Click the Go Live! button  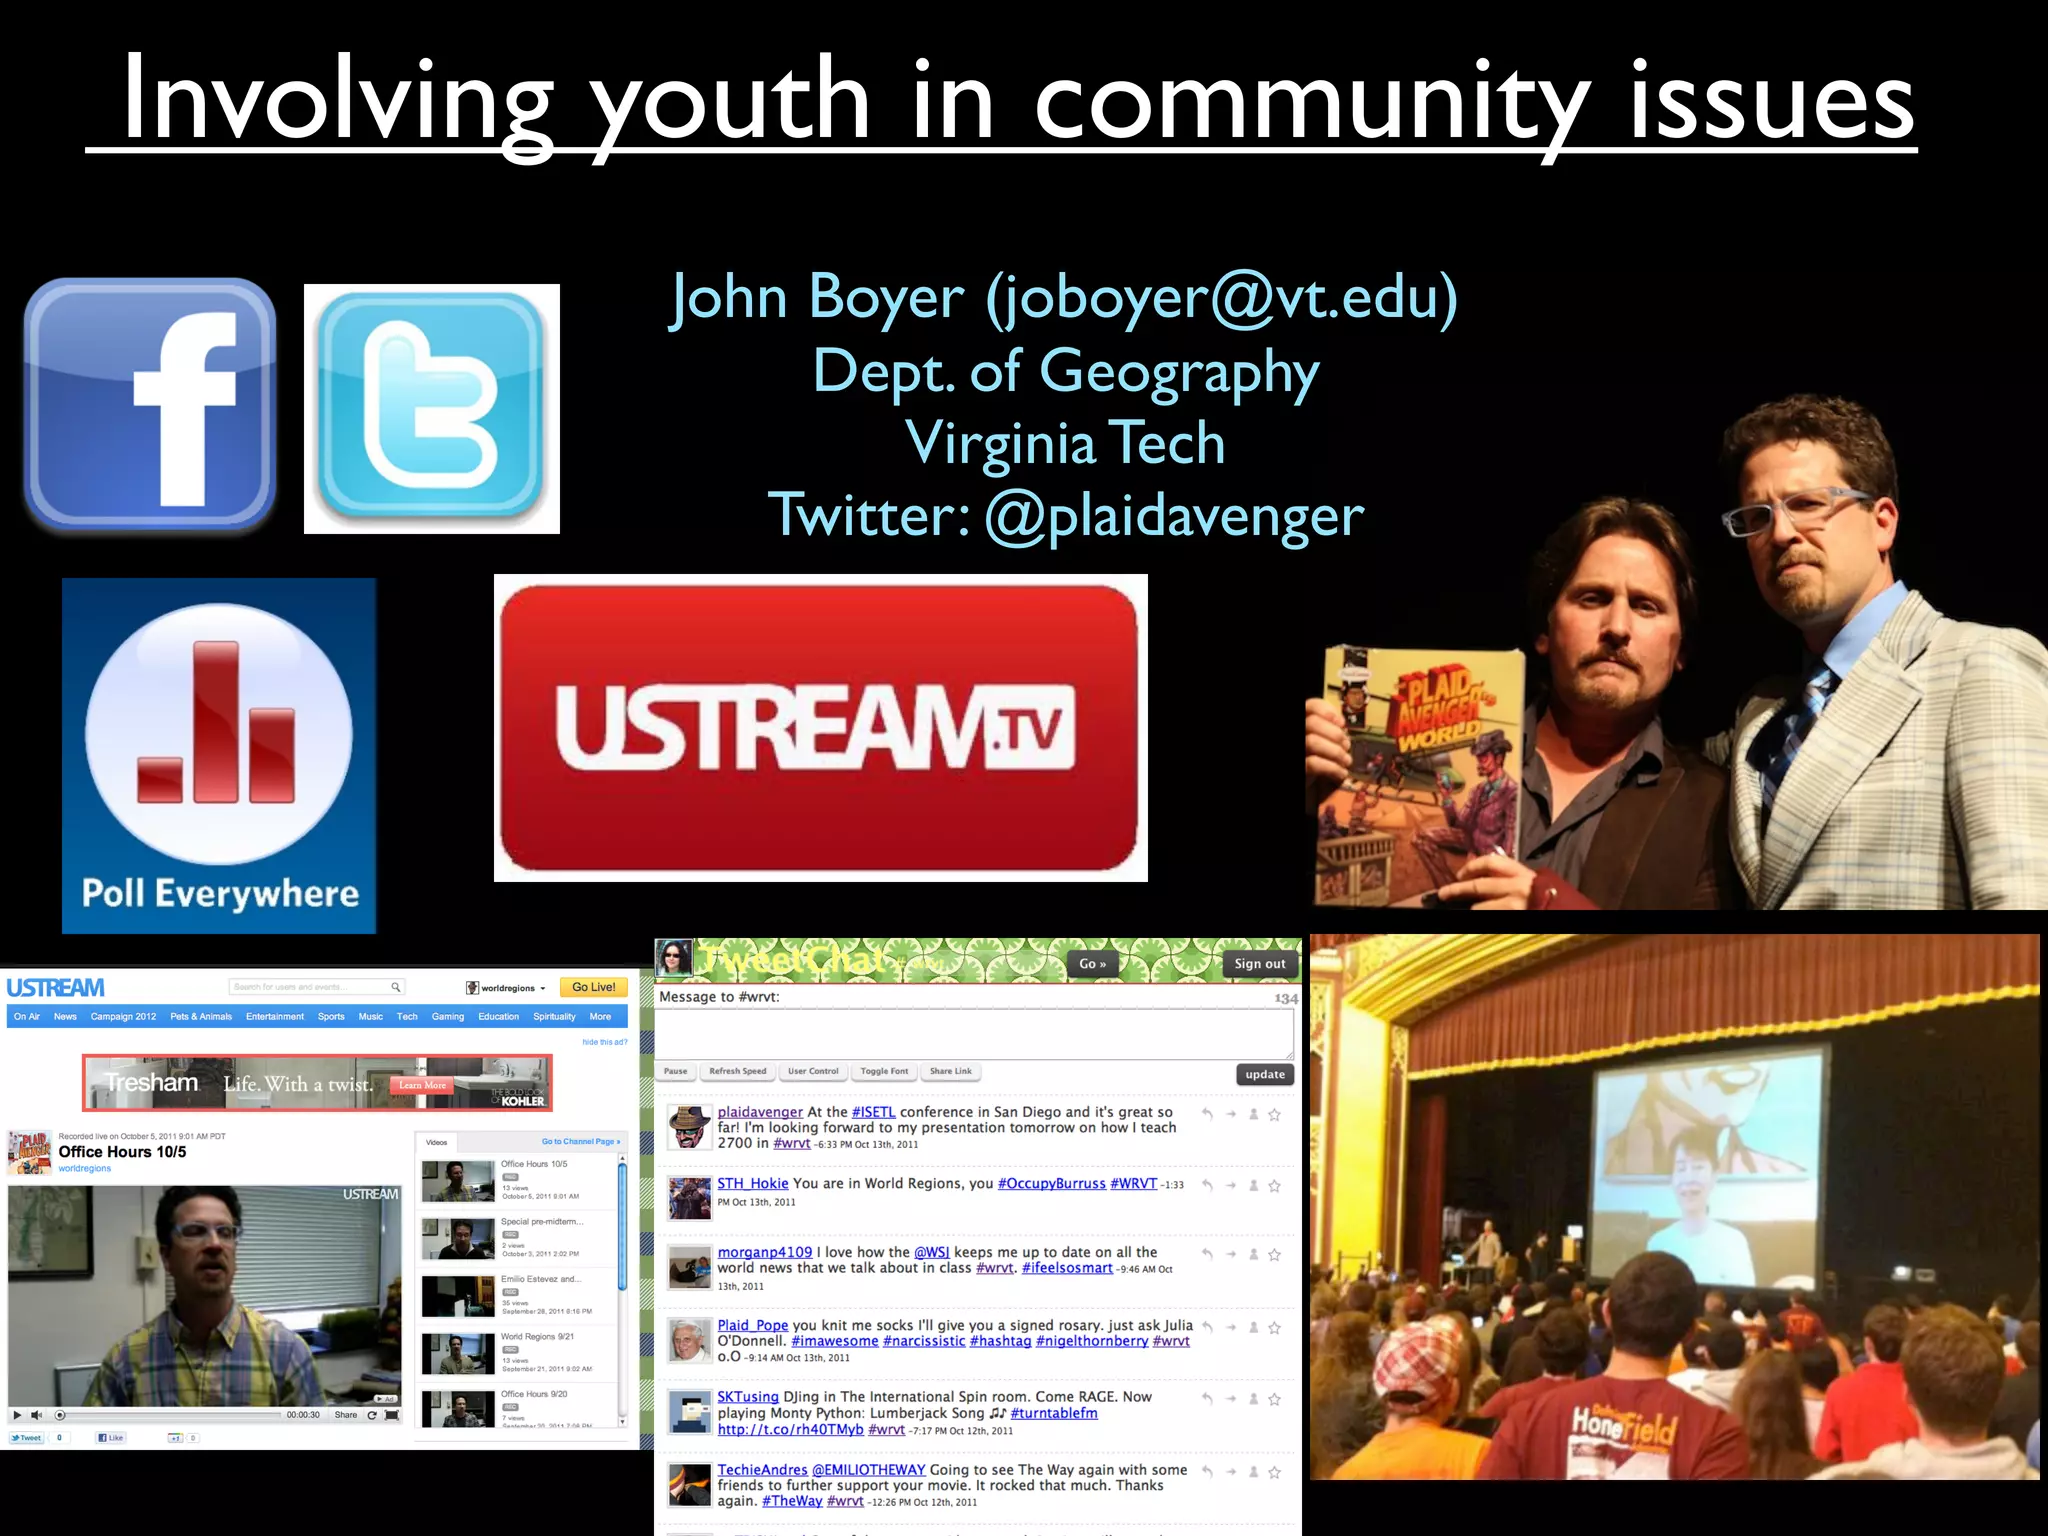coord(593,987)
